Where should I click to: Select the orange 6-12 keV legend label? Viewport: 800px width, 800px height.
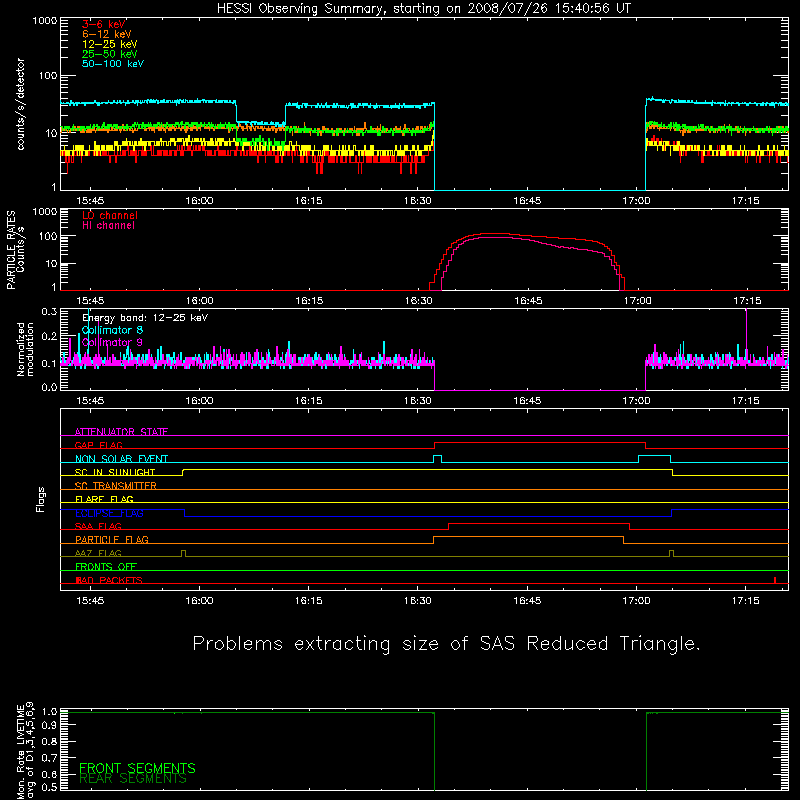[107, 34]
